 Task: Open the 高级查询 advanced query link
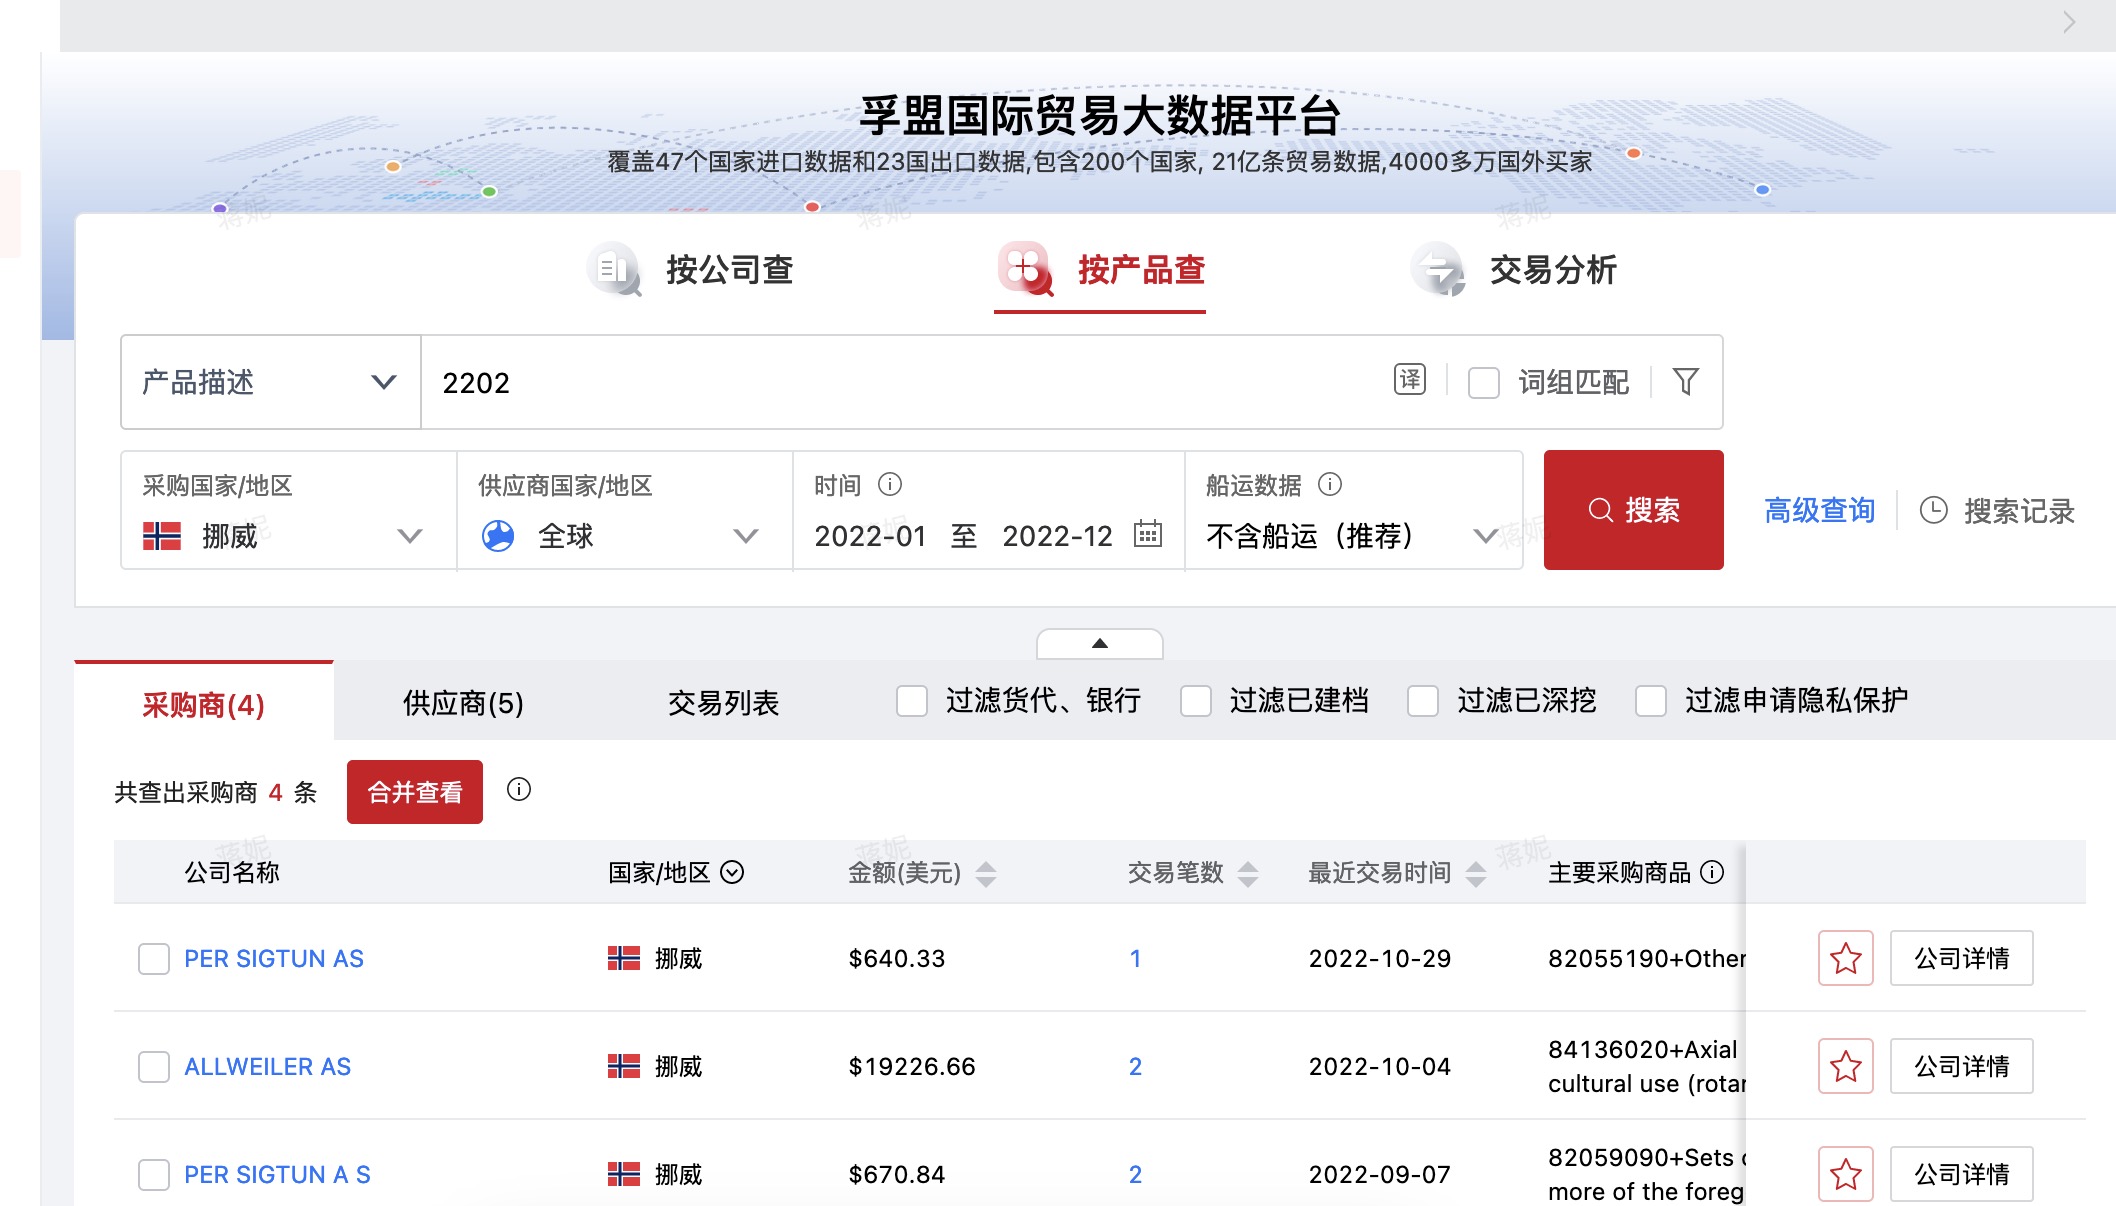click(1819, 510)
